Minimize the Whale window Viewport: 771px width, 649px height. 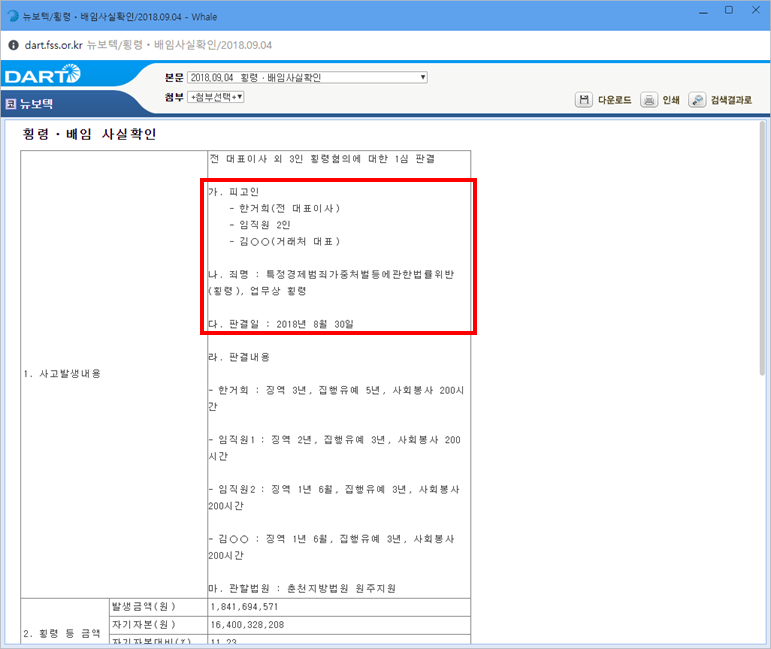tap(703, 11)
